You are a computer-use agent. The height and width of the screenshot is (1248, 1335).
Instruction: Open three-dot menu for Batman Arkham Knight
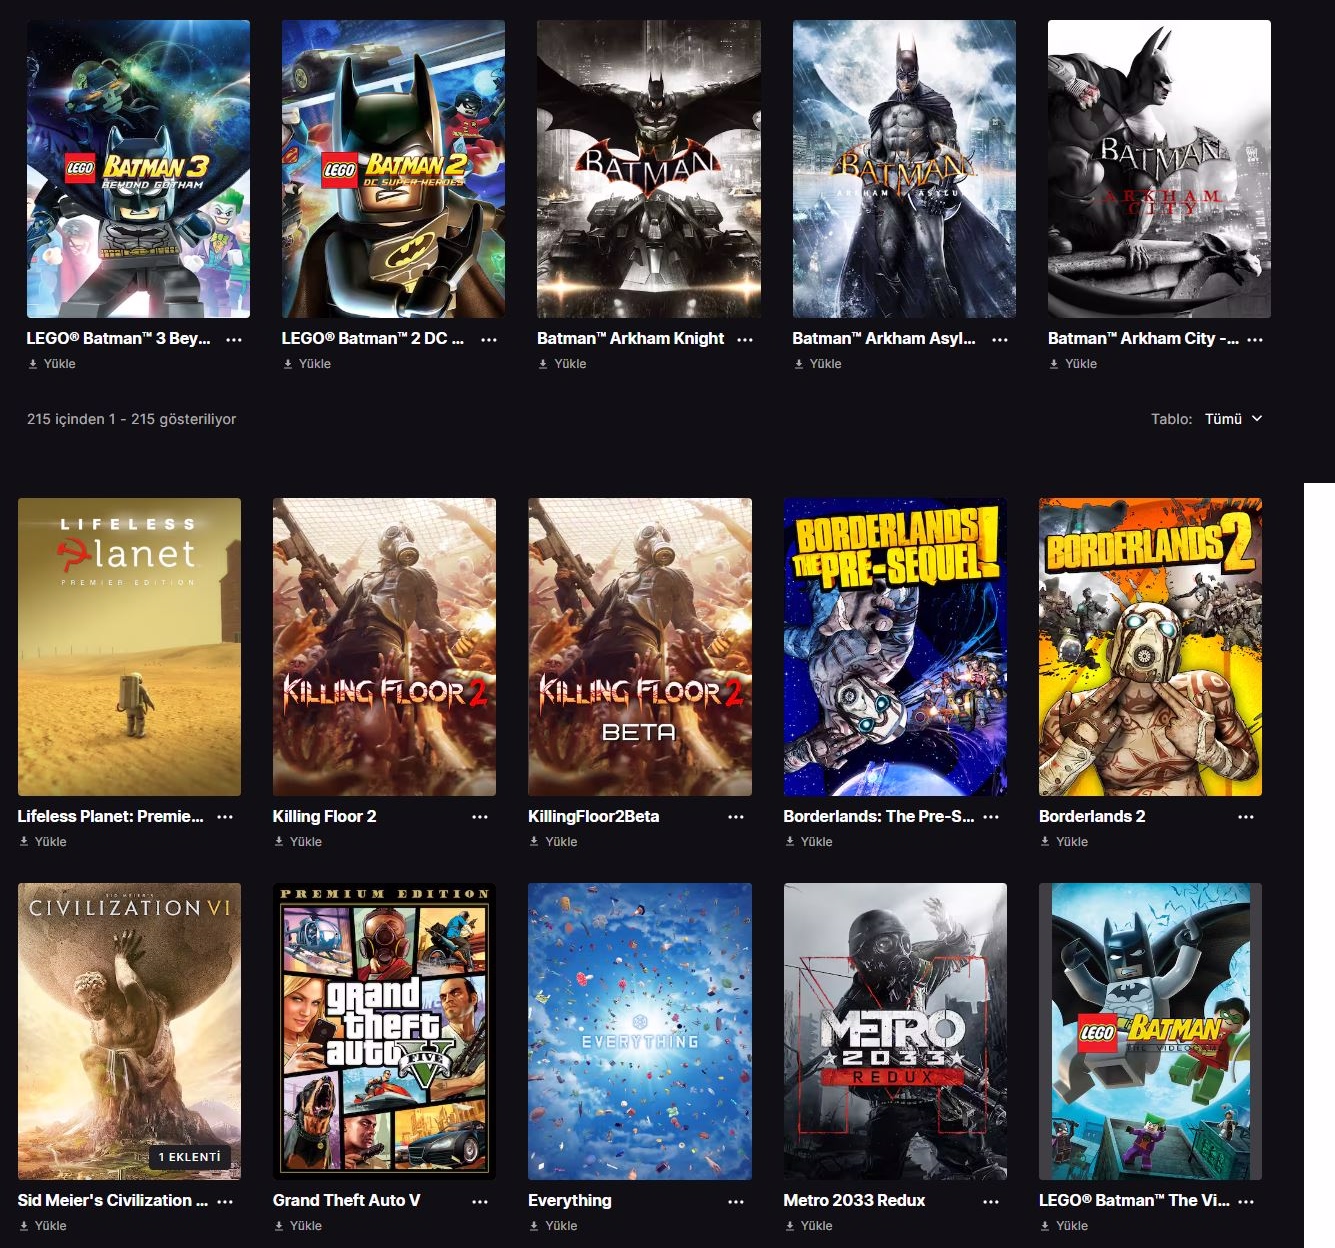(x=745, y=339)
